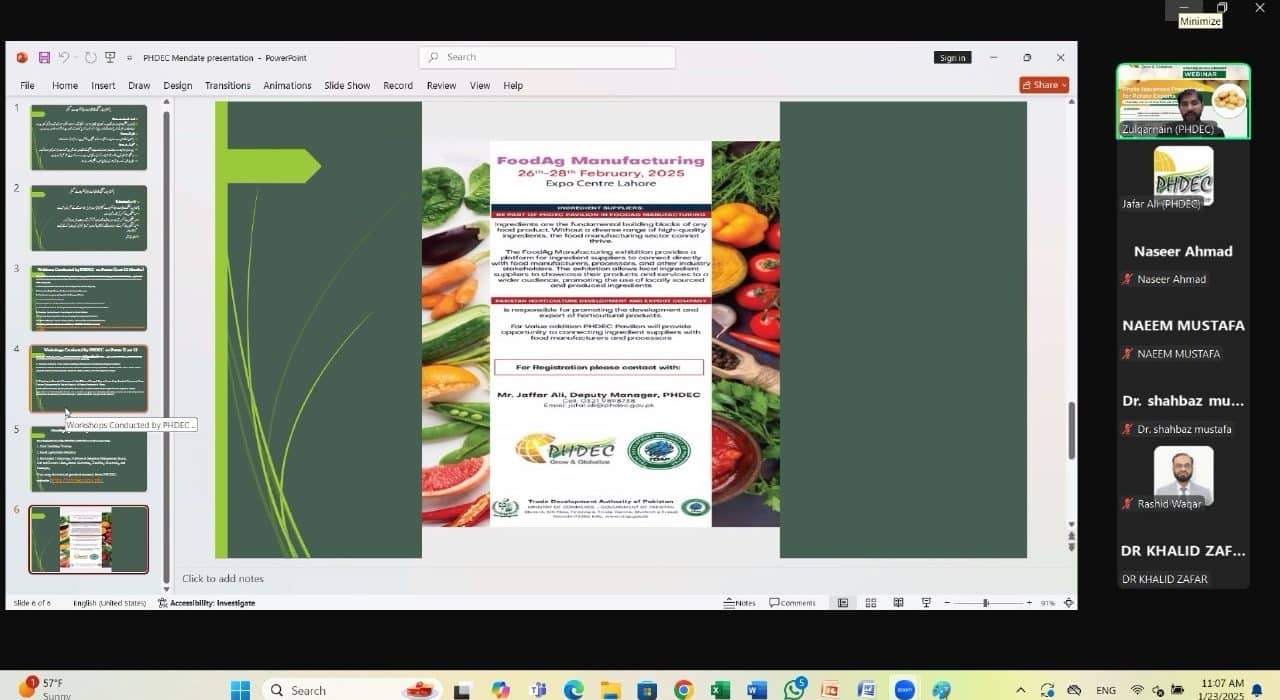Toggle Normal view in status bar
Viewport: 1280px width, 700px height.
843,603
